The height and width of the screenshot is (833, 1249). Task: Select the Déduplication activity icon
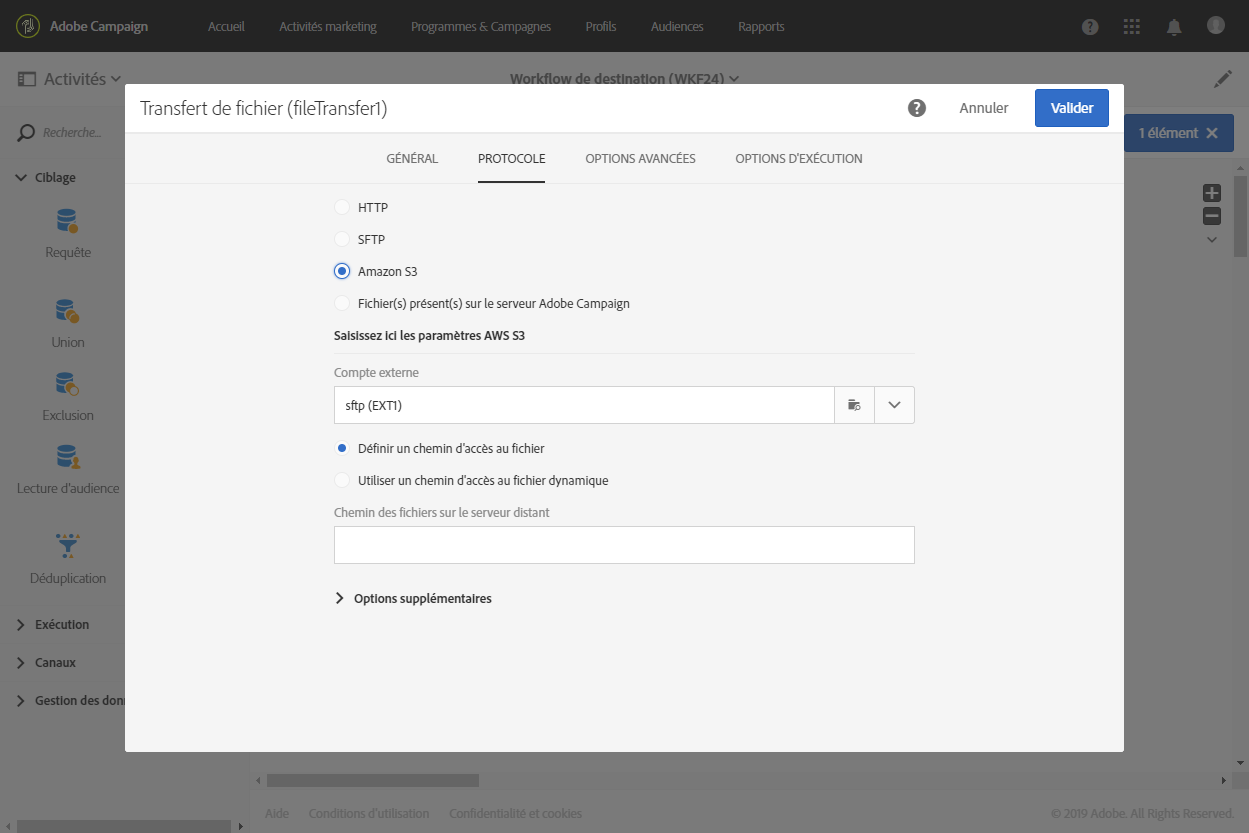[x=68, y=546]
